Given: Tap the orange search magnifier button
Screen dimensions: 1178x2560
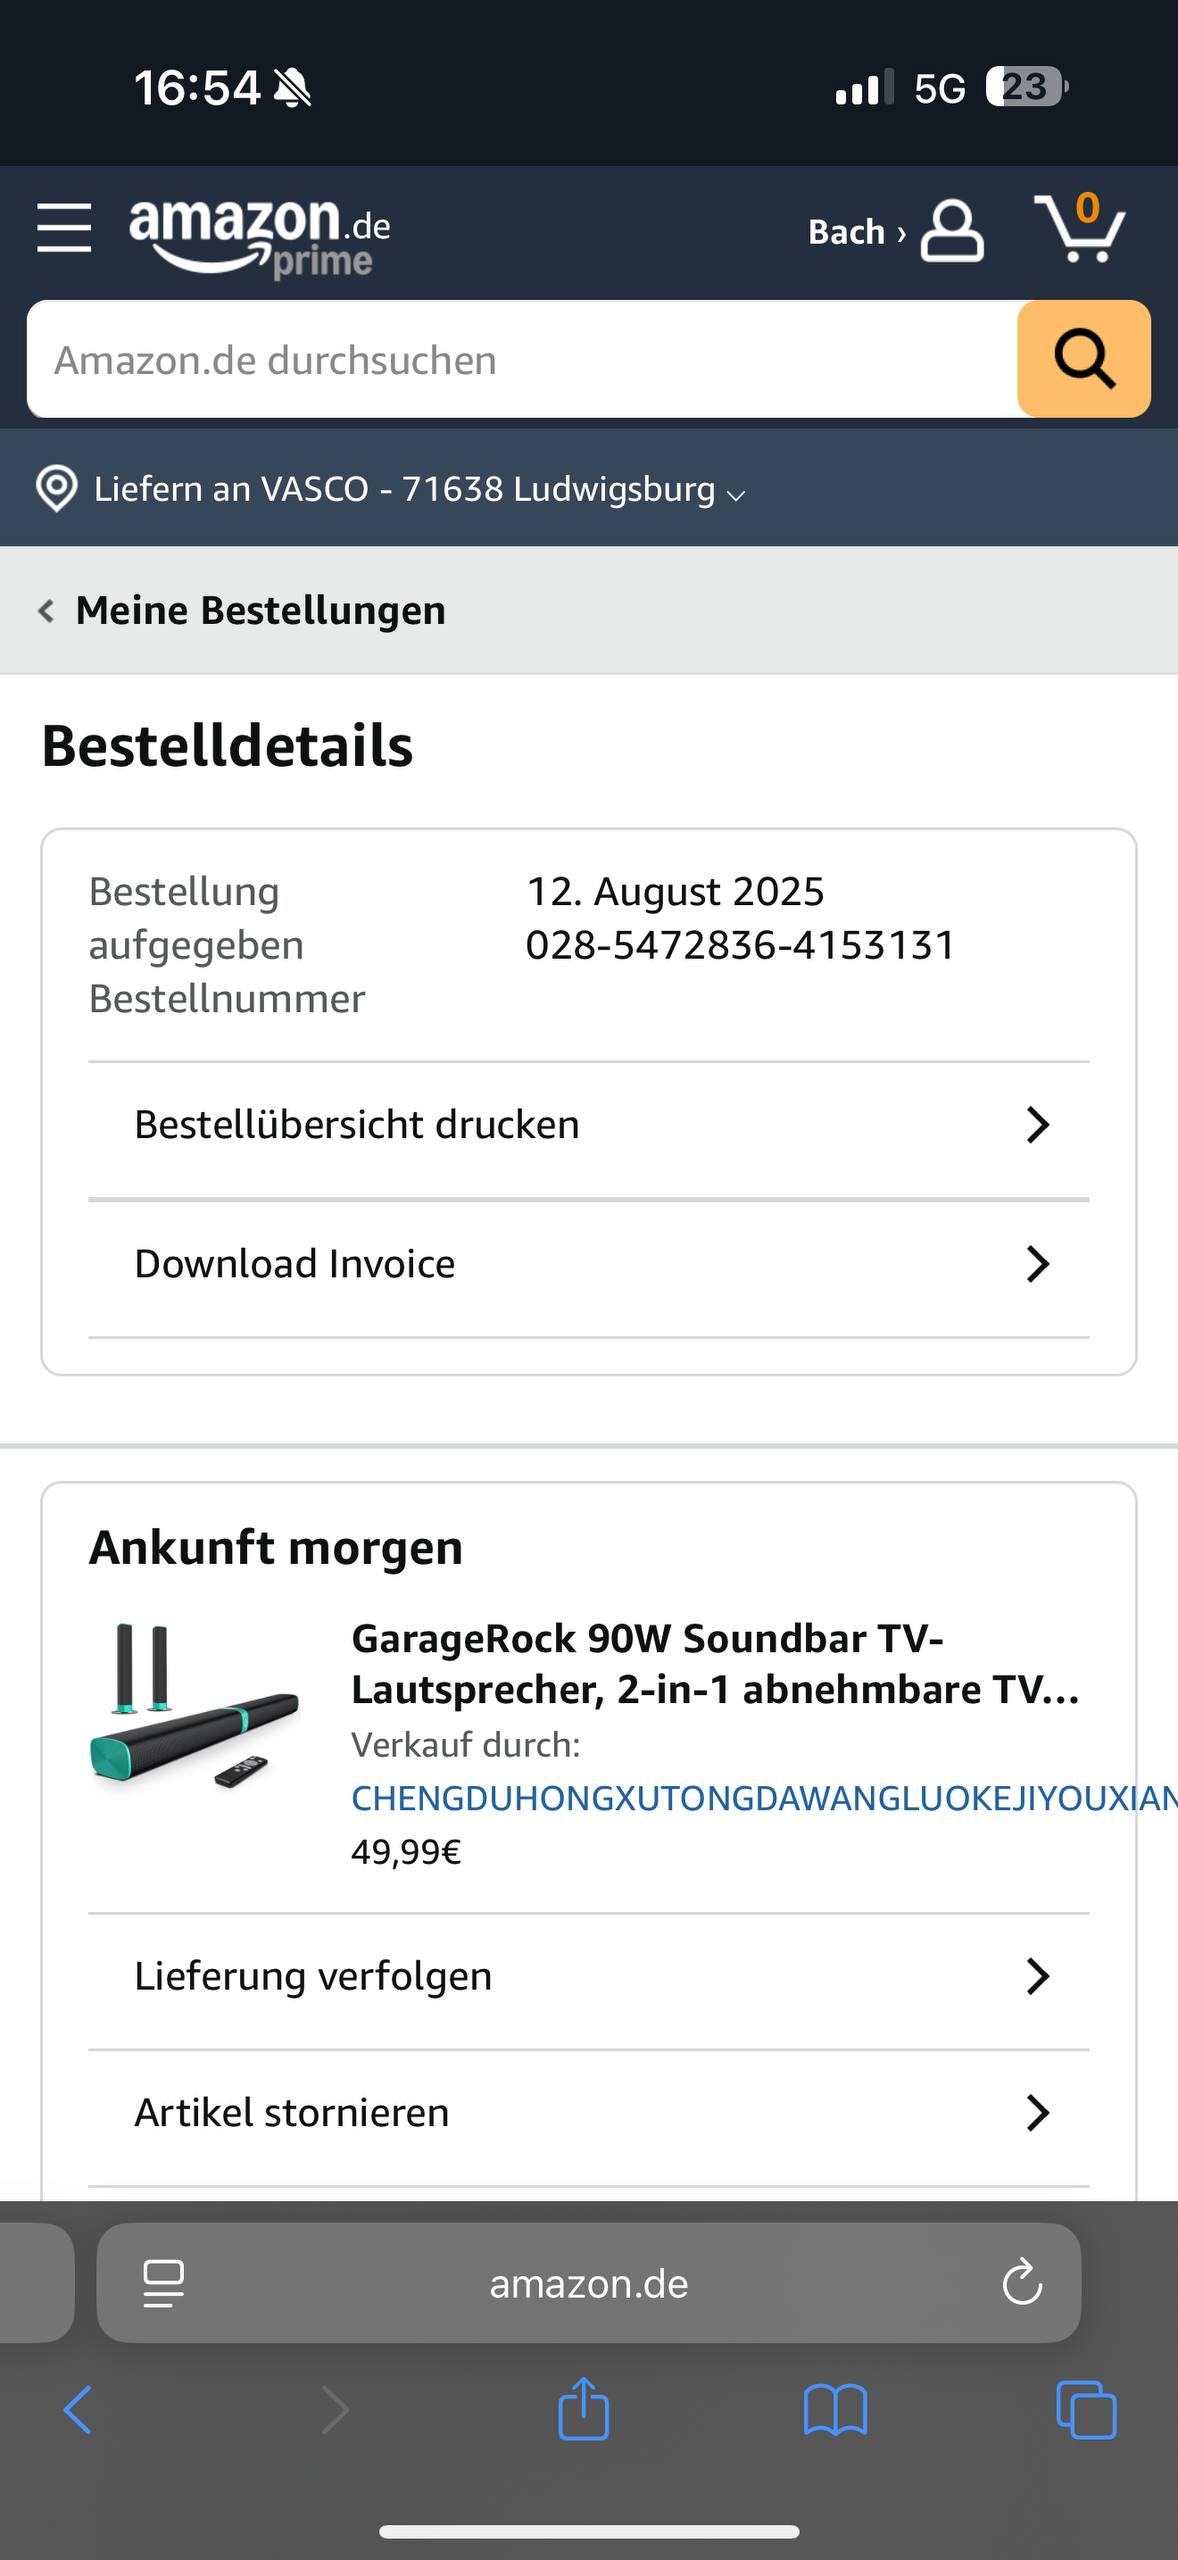Looking at the screenshot, I should pyautogui.click(x=1084, y=359).
